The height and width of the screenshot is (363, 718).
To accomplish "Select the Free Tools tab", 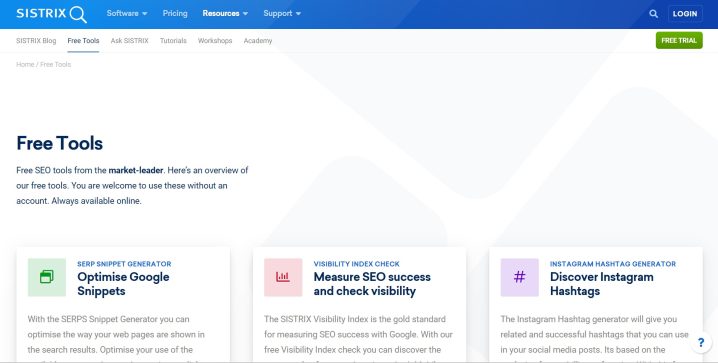I will coord(83,41).
